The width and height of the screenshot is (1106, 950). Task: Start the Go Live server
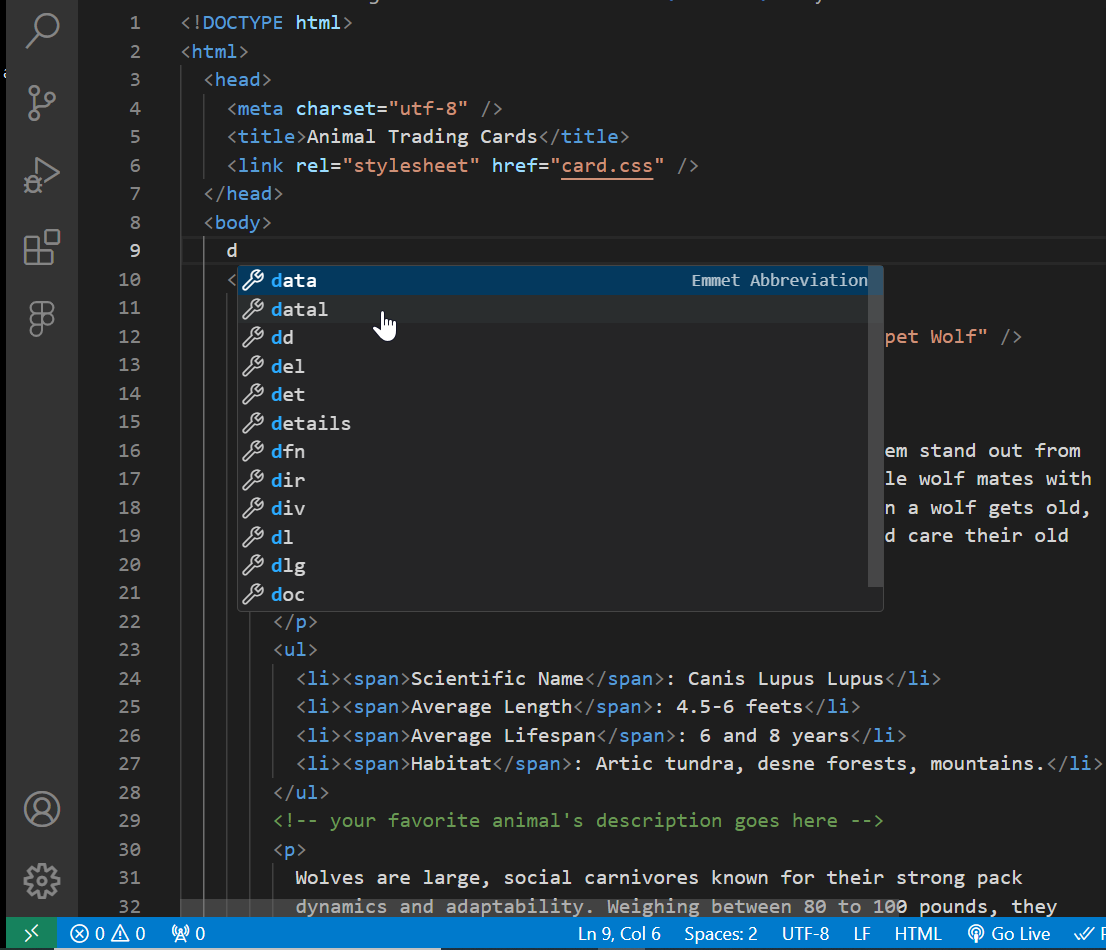[x=1009, y=934]
